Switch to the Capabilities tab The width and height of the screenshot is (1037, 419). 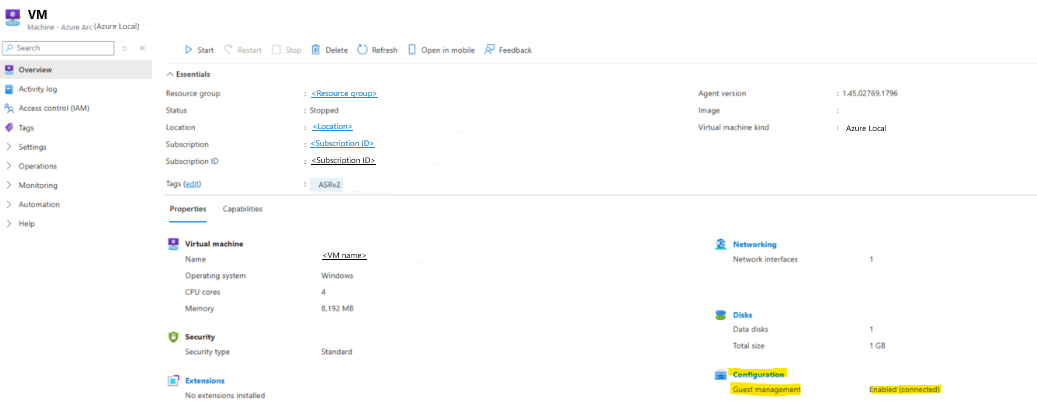(243, 209)
